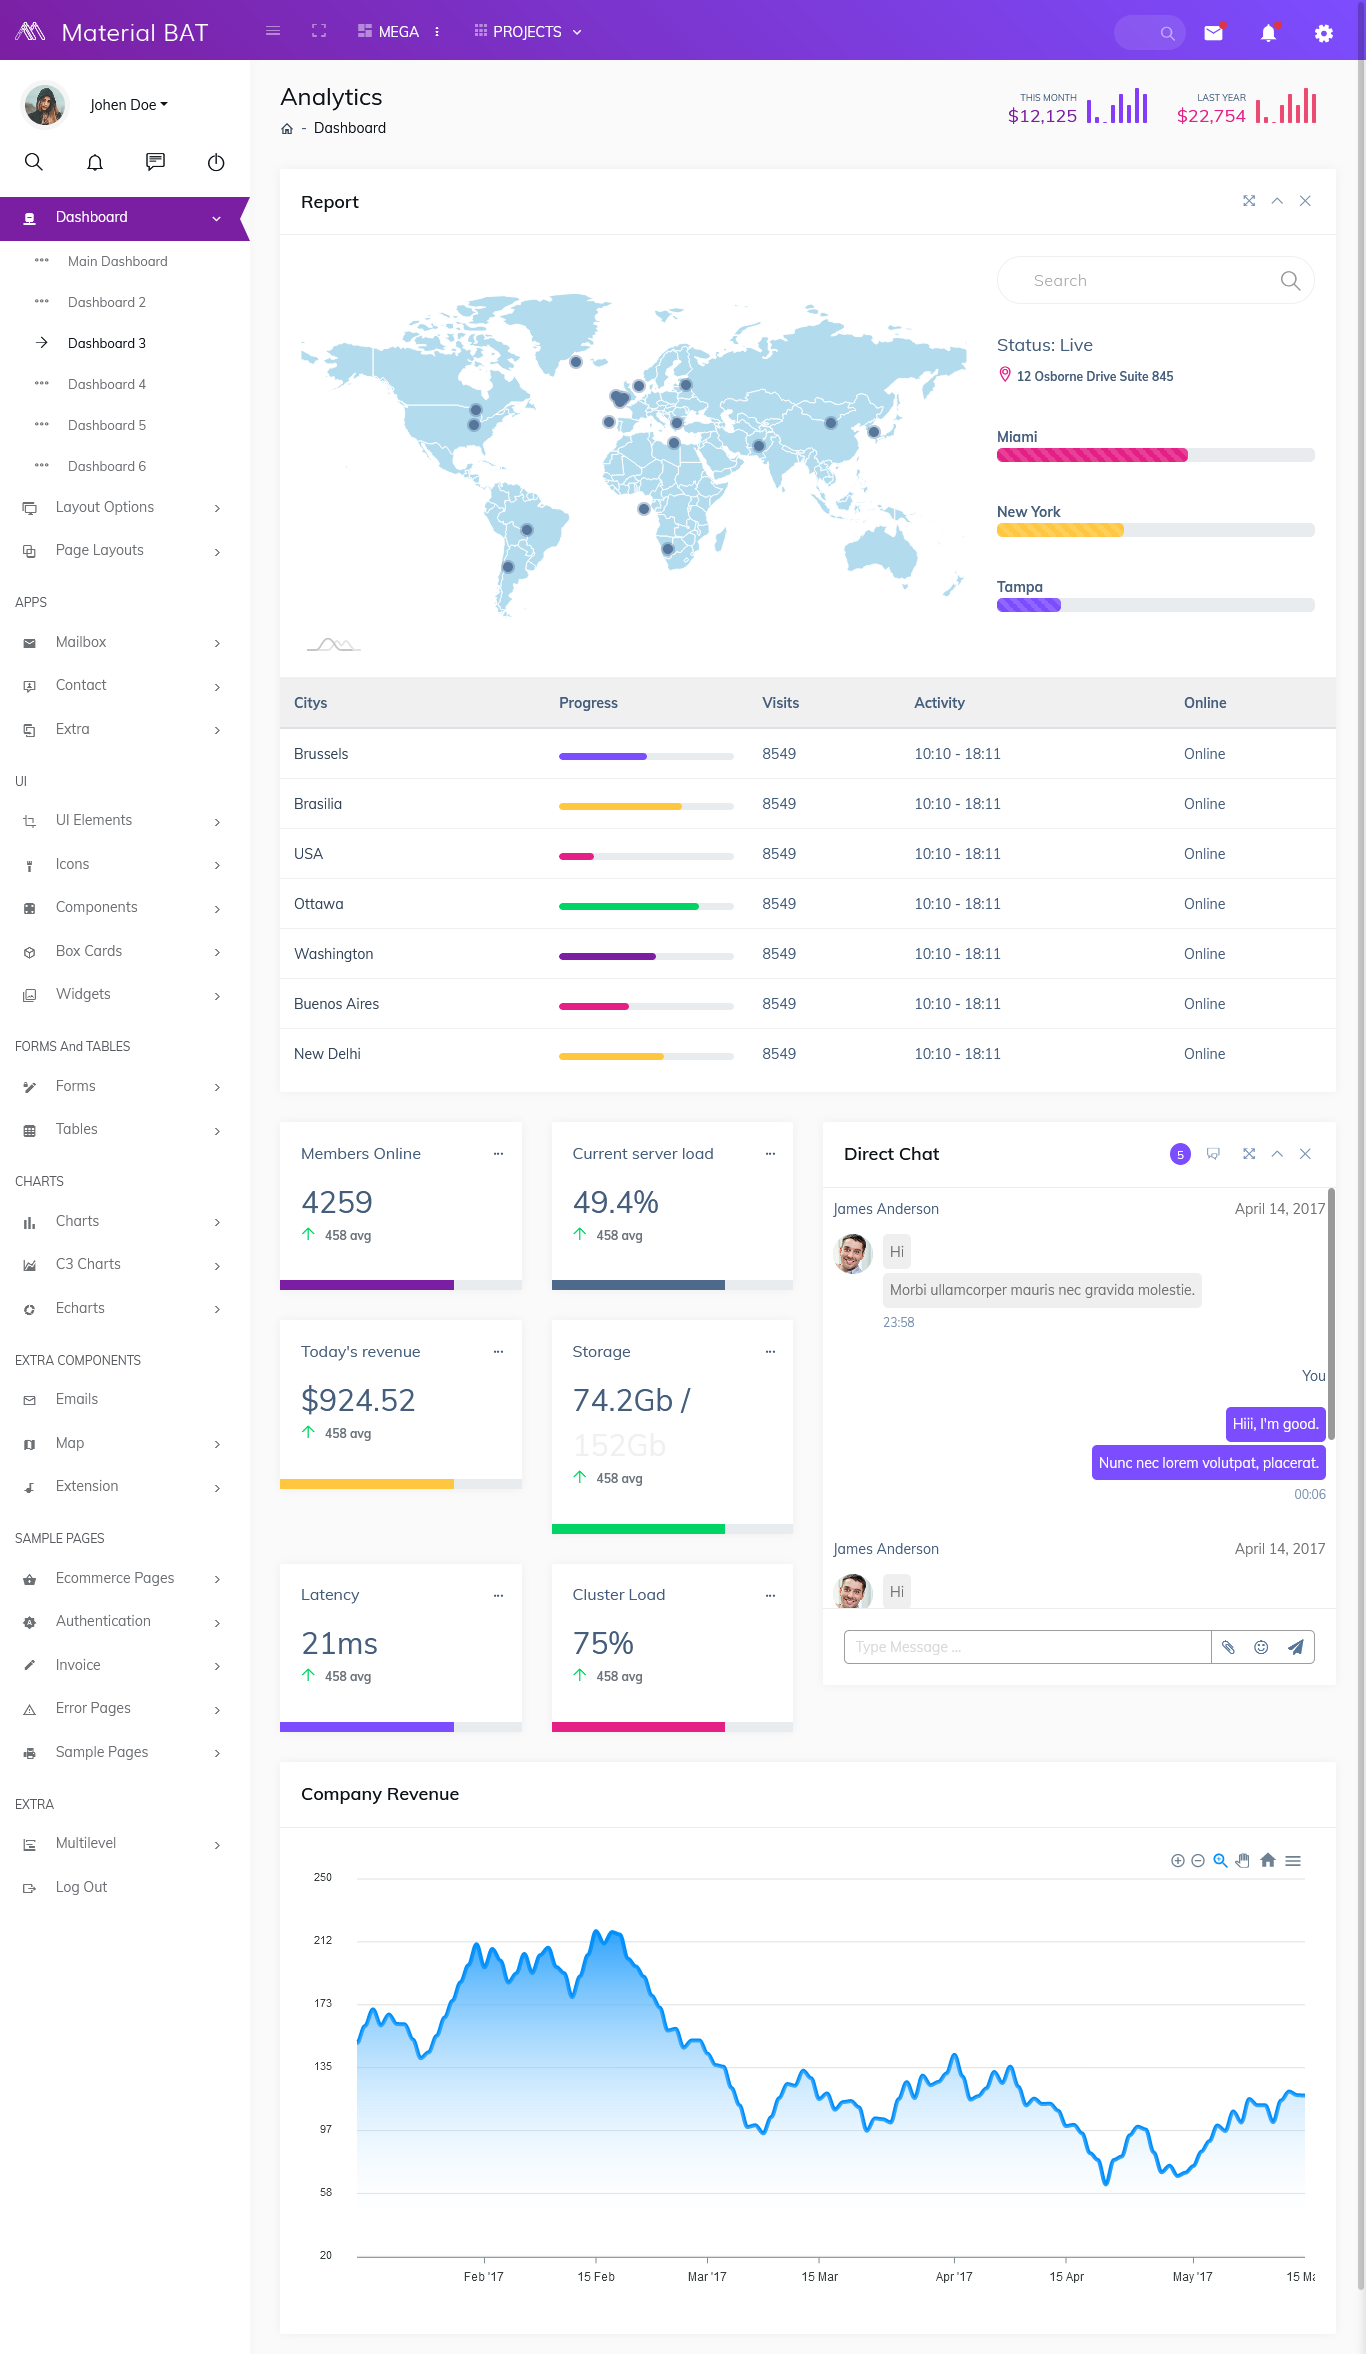This screenshot has height=2354, width=1366.
Task: Click attachment paperclip in chat input
Action: [1228, 1647]
